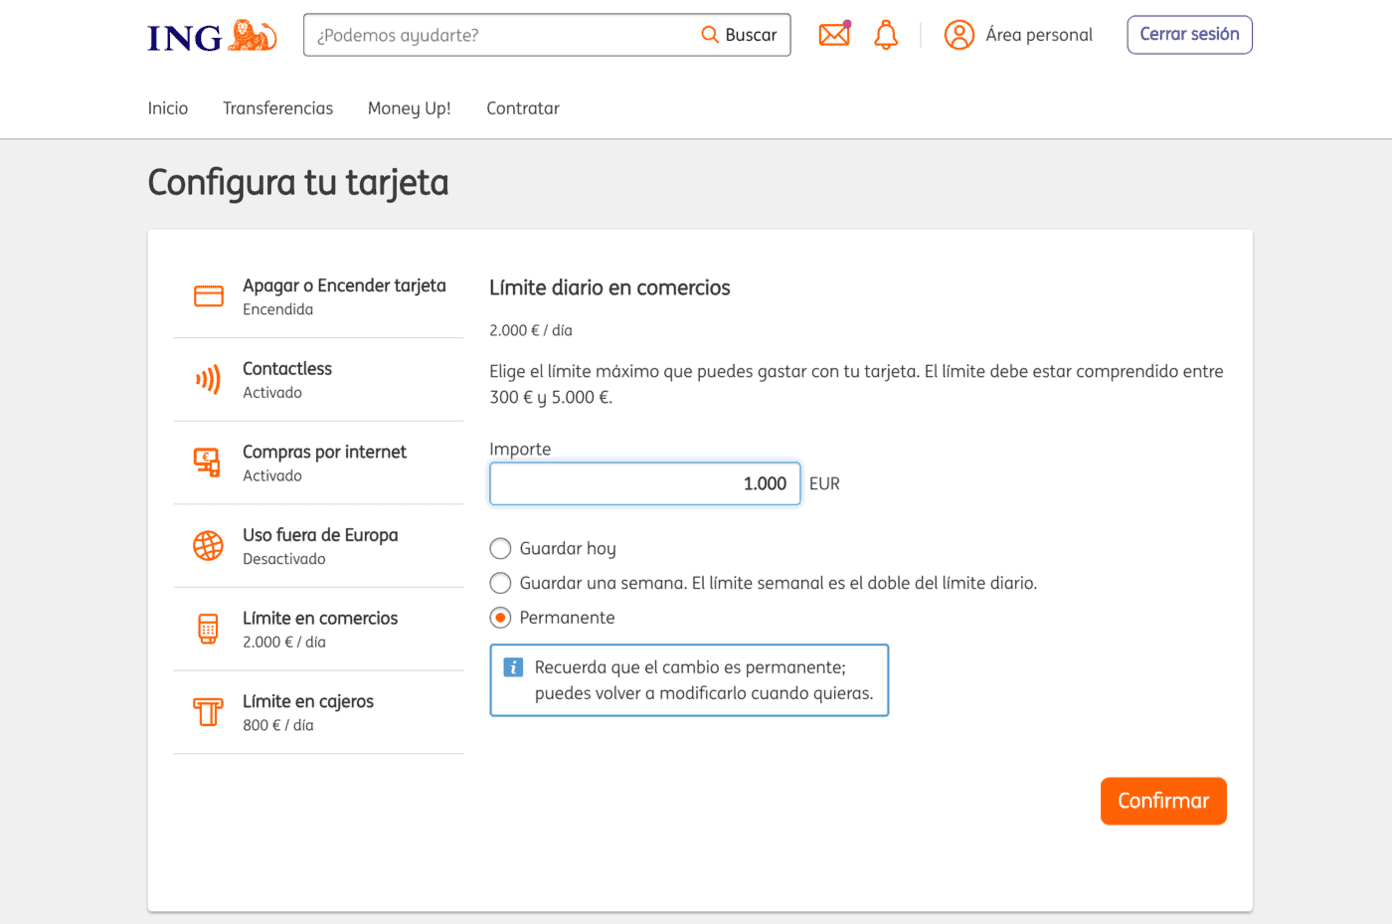
Task: Click the Límite diario en comercios heading
Action: click(610, 288)
